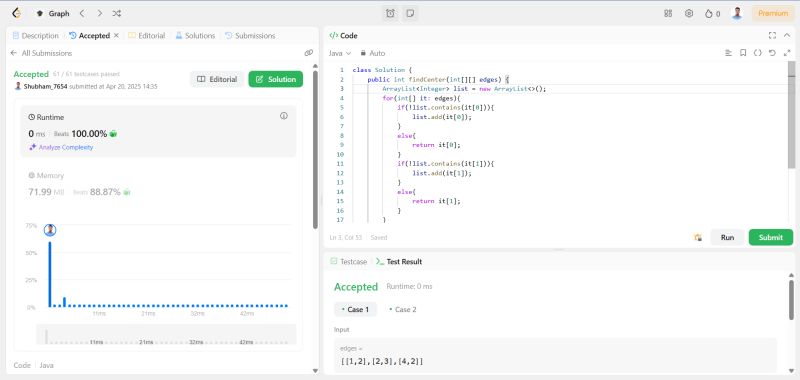Toggle fullscreen for the Code panel
The width and height of the screenshot is (800, 380).
click(772, 36)
